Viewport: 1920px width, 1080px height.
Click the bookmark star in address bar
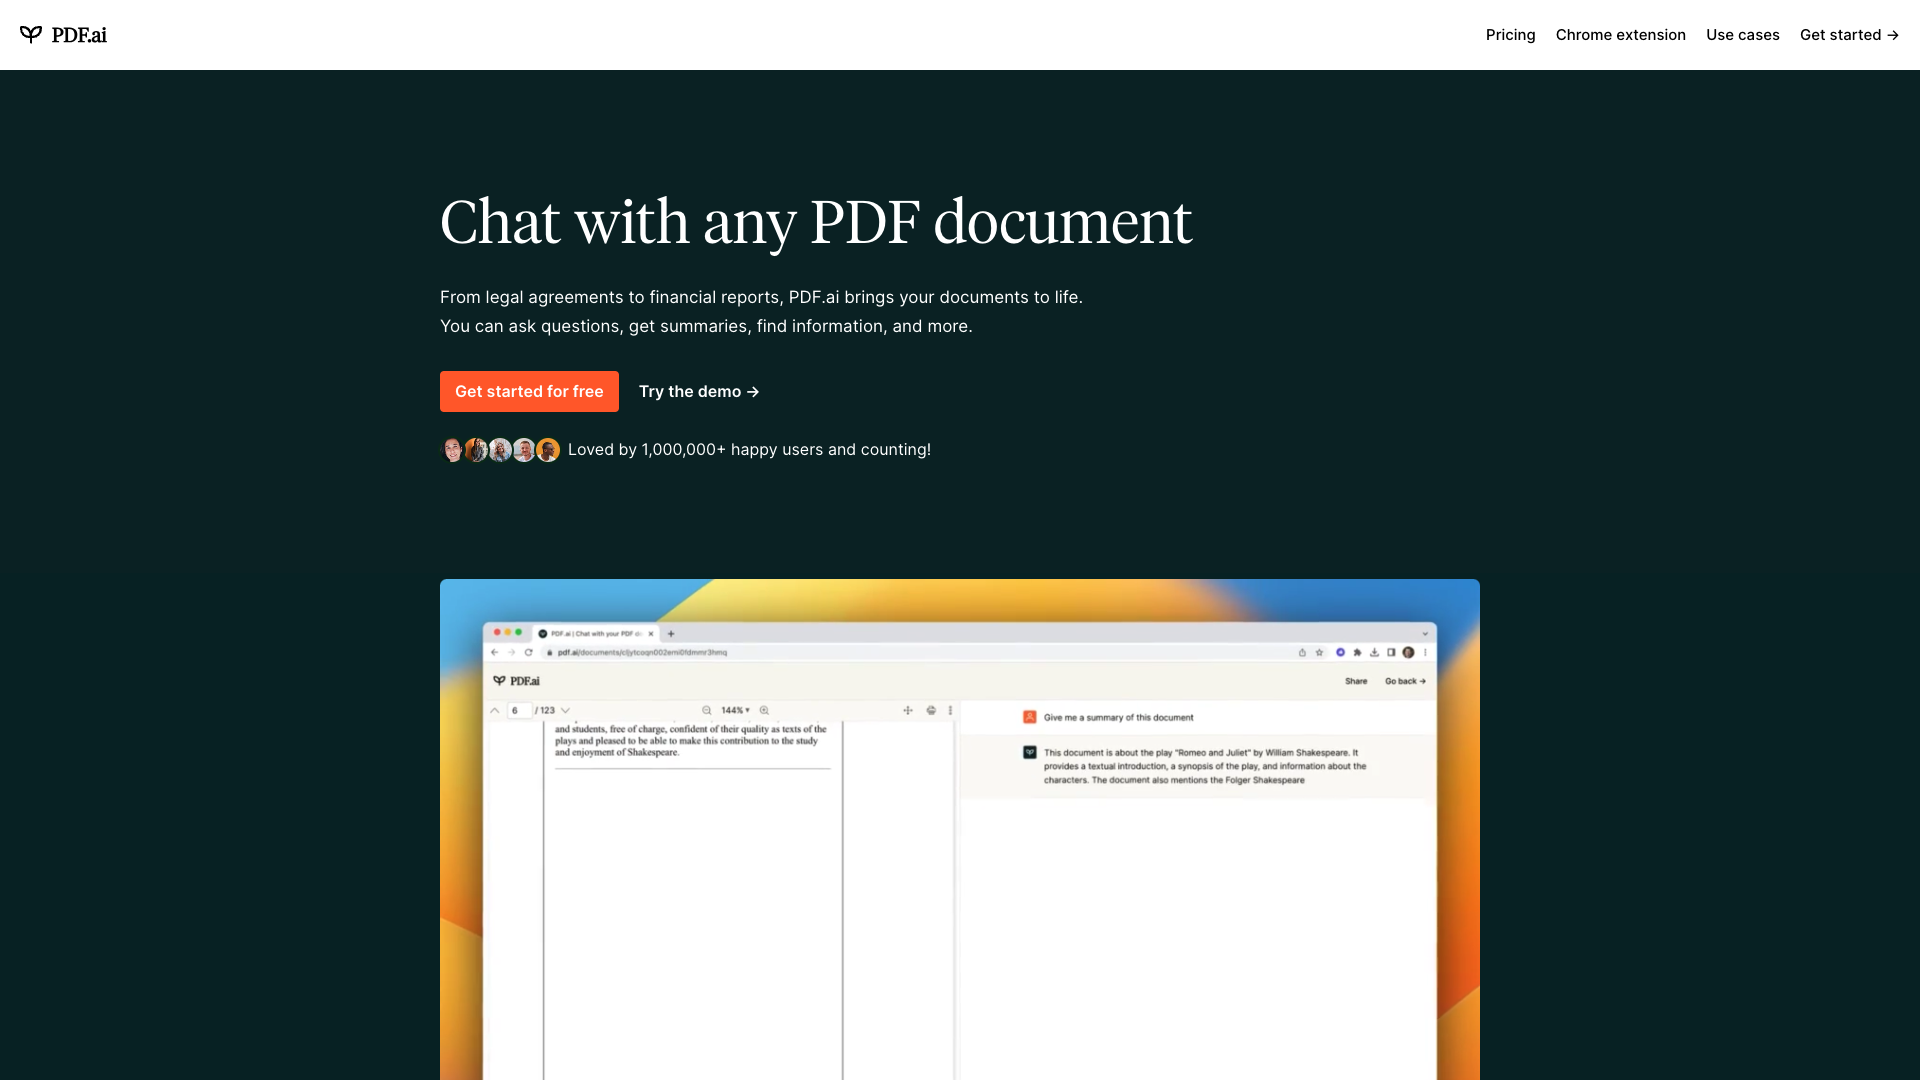pos(1319,652)
